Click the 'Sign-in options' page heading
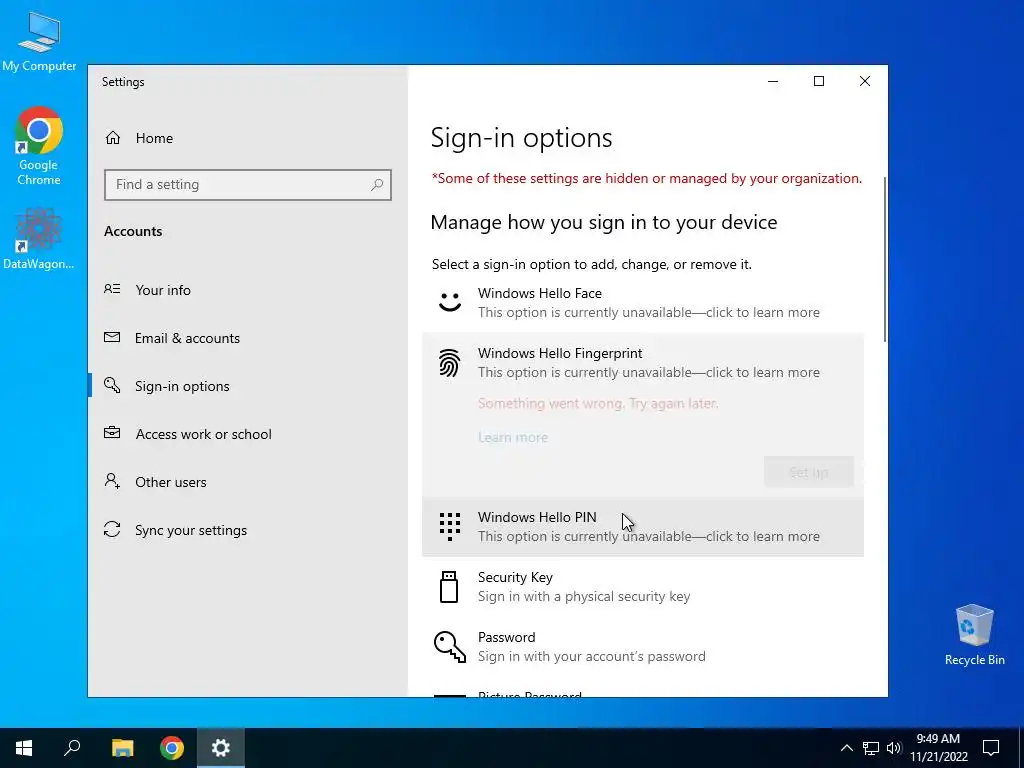The height and width of the screenshot is (768, 1024). pyautogui.click(x=521, y=138)
